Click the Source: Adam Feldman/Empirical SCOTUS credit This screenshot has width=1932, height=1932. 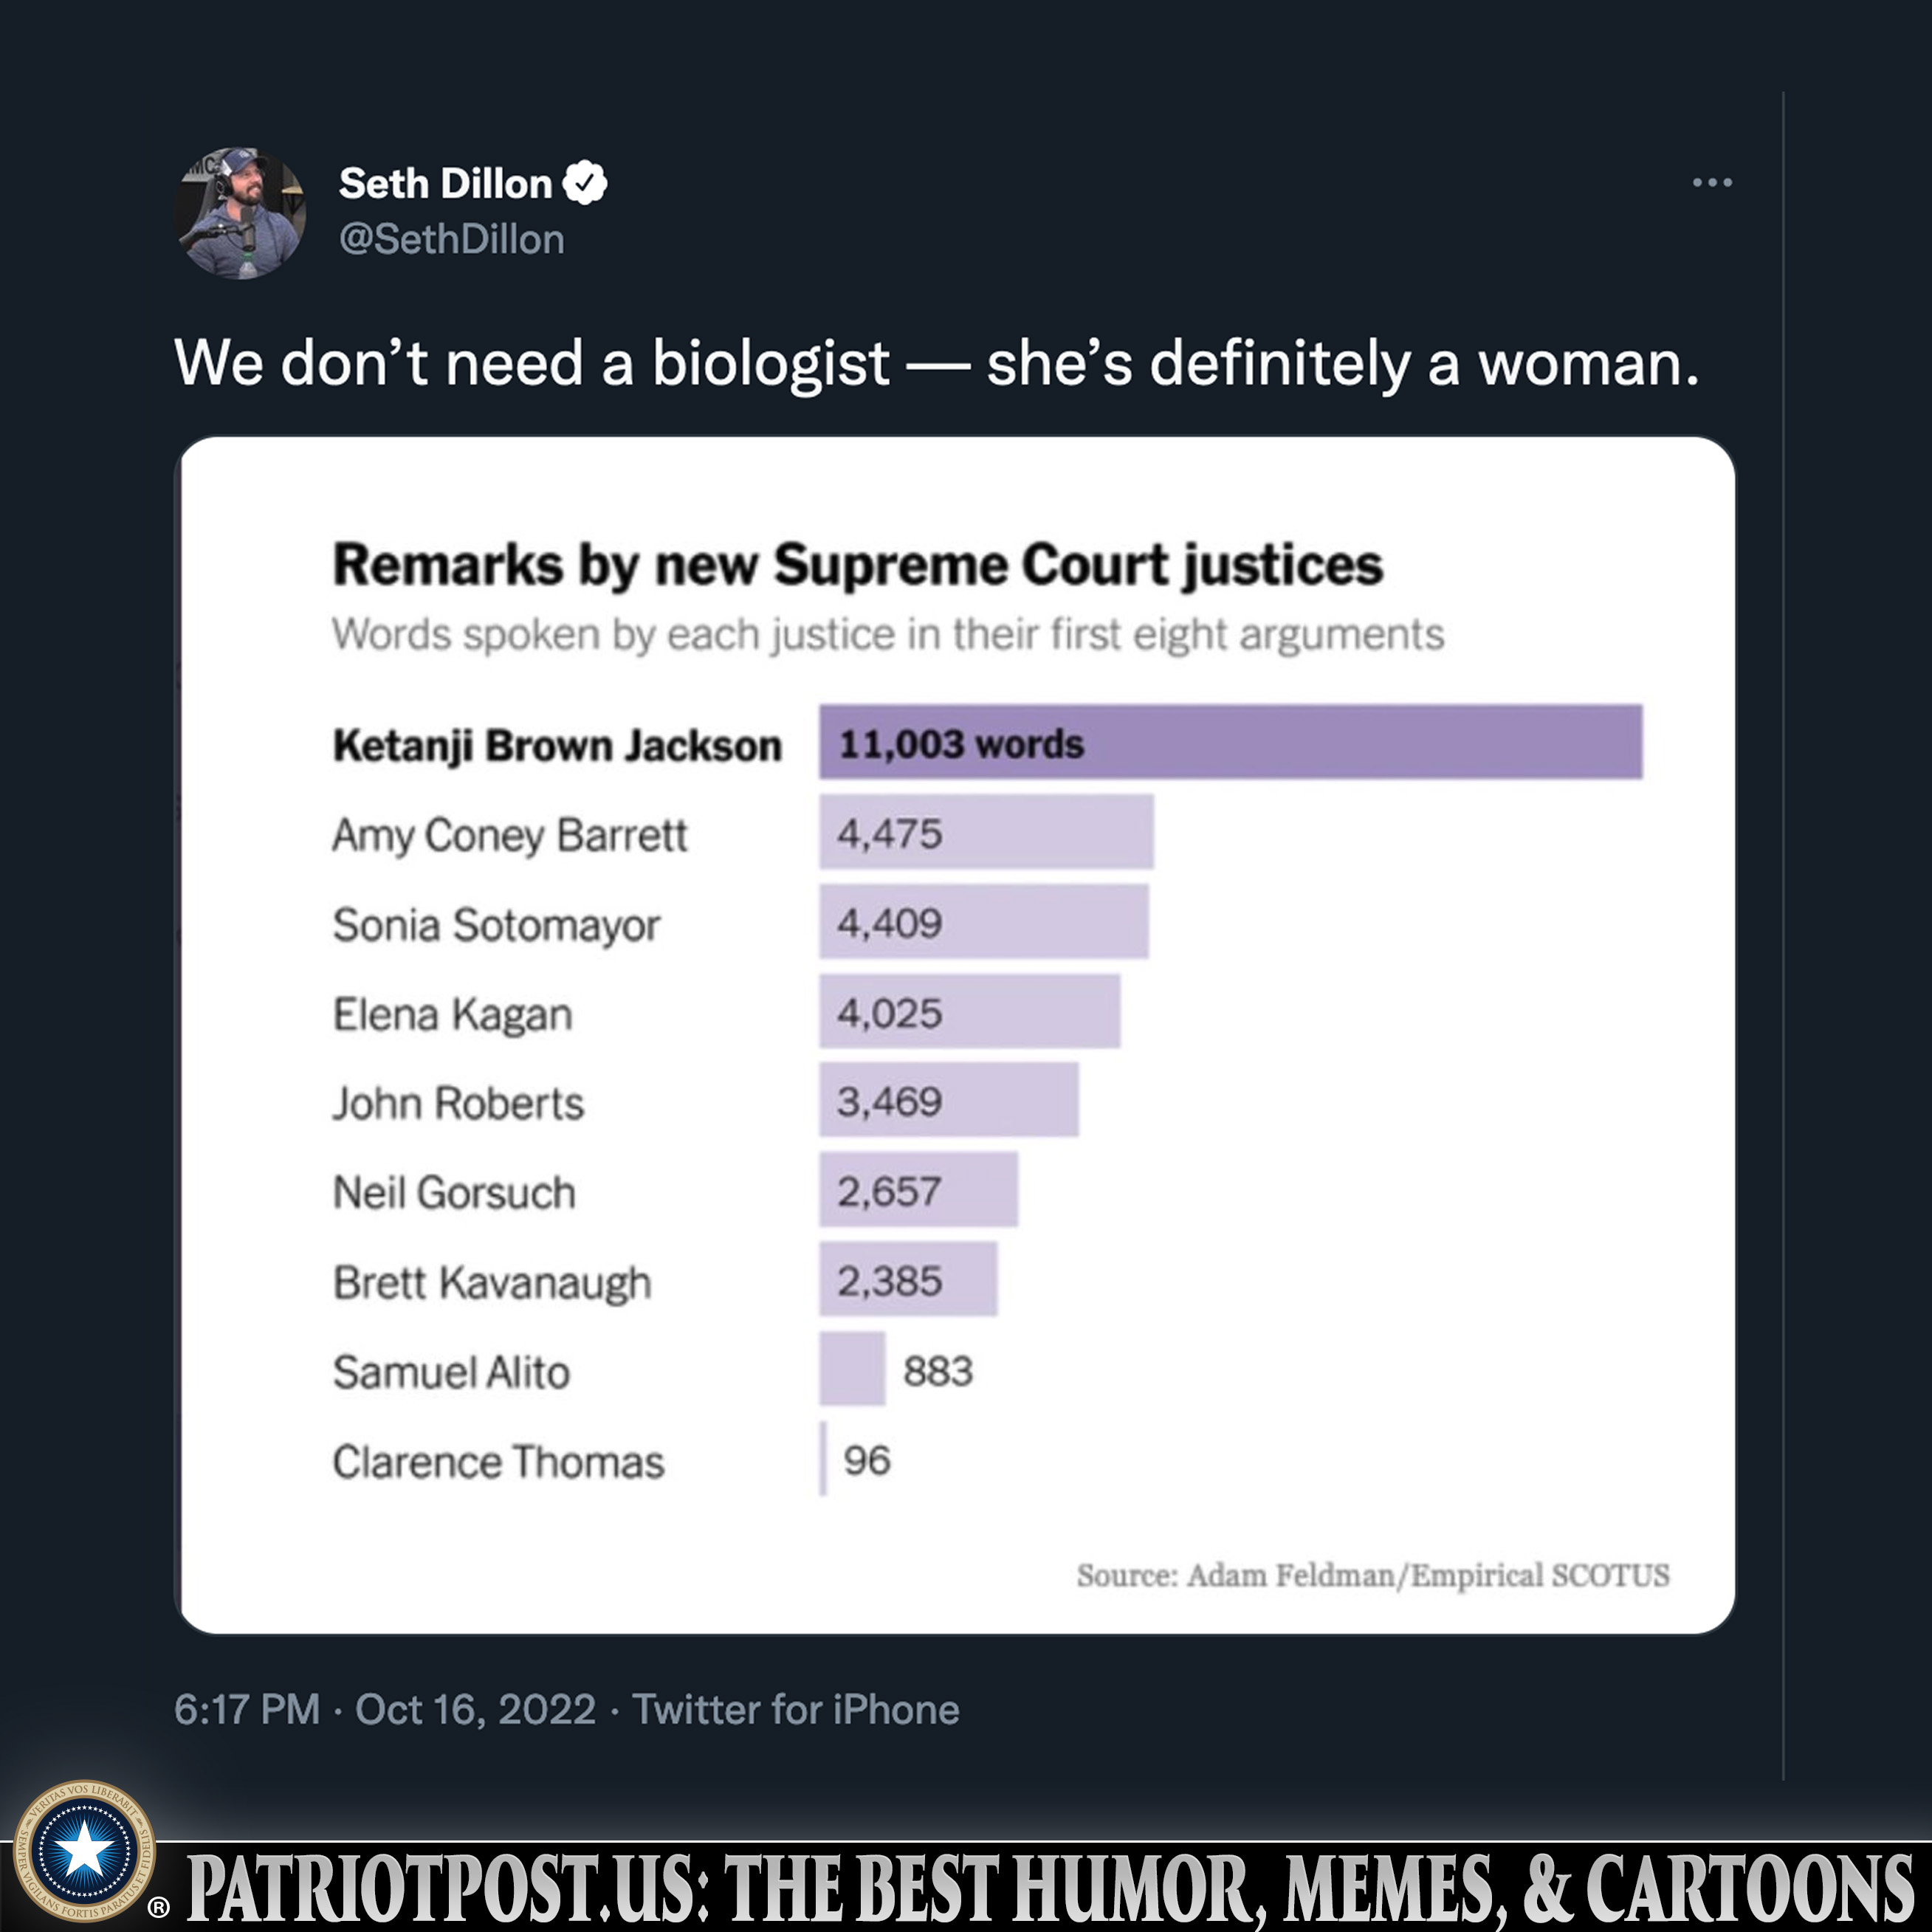coord(1373,1576)
